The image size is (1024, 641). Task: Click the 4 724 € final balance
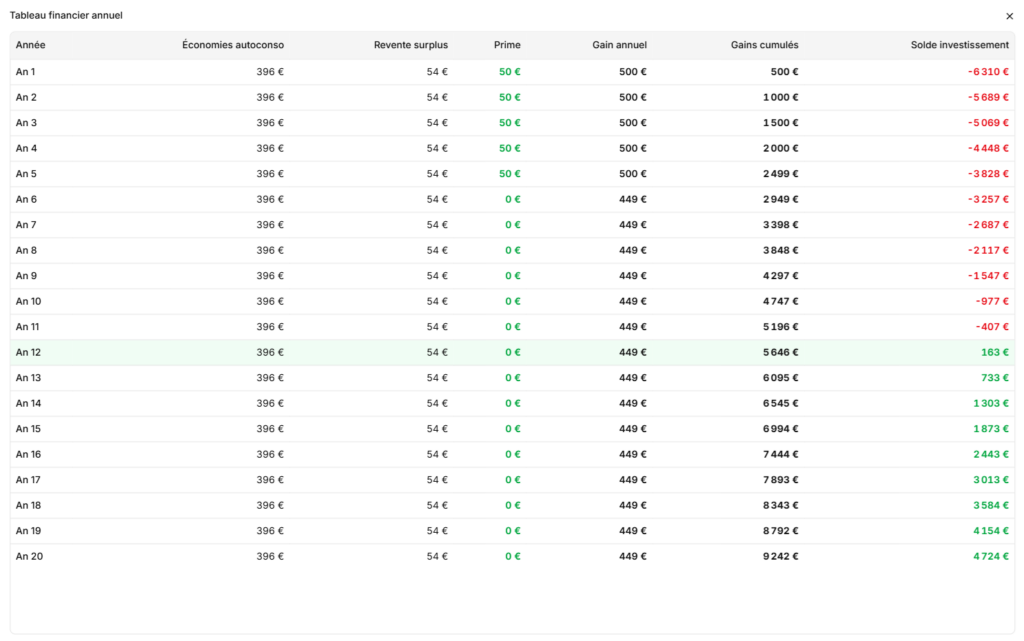991,557
